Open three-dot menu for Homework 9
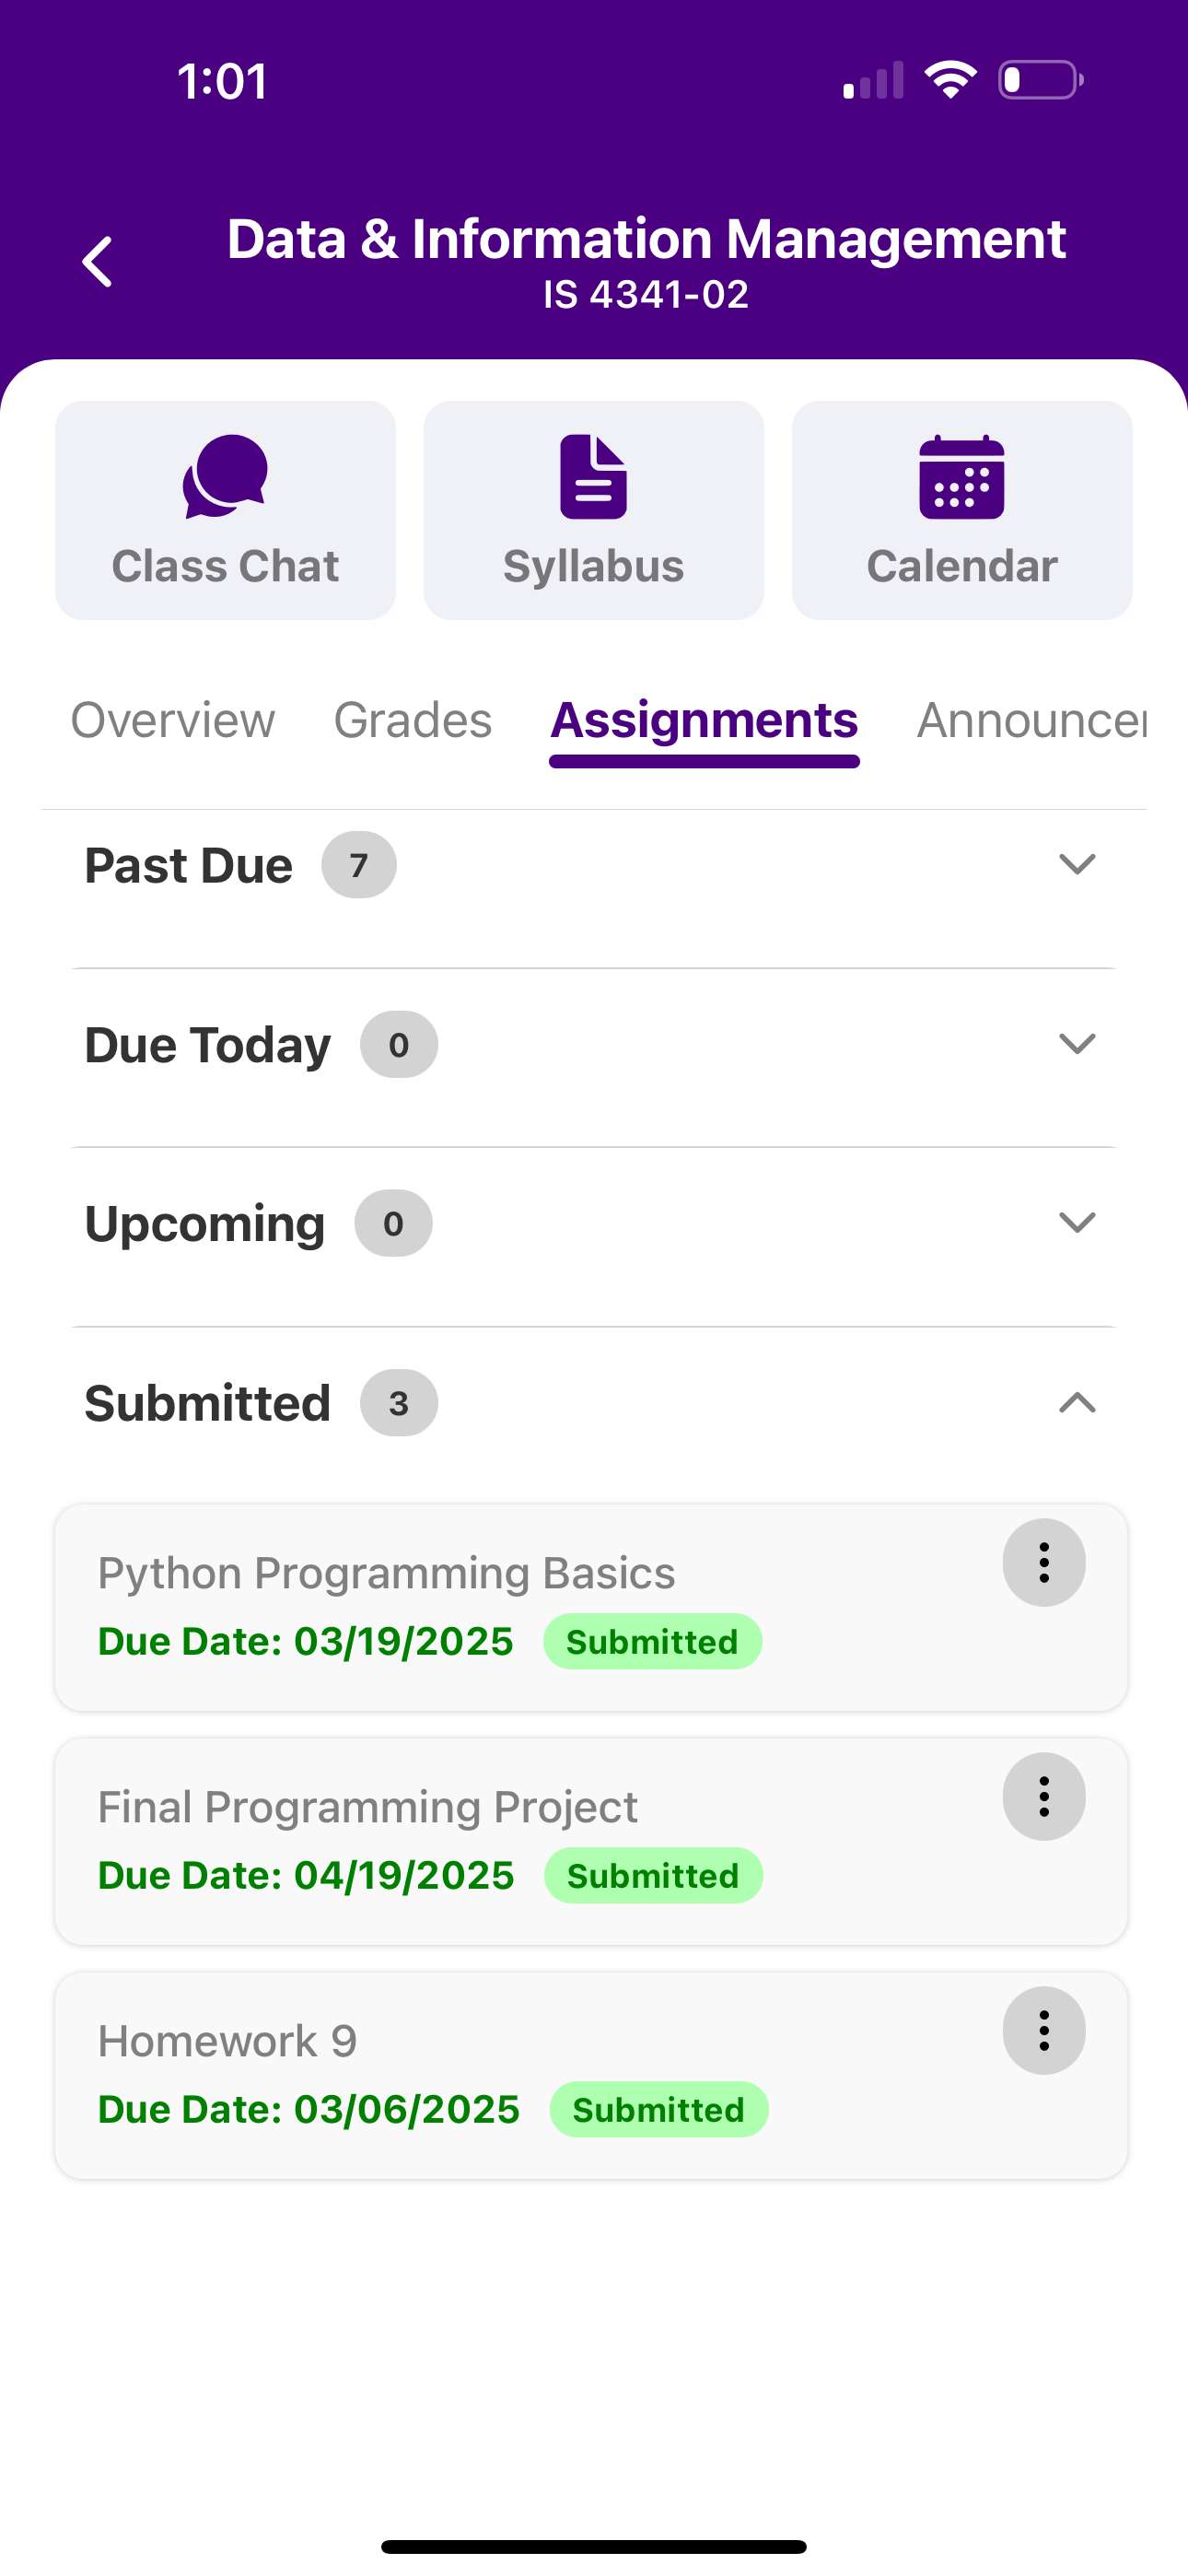 point(1043,2031)
